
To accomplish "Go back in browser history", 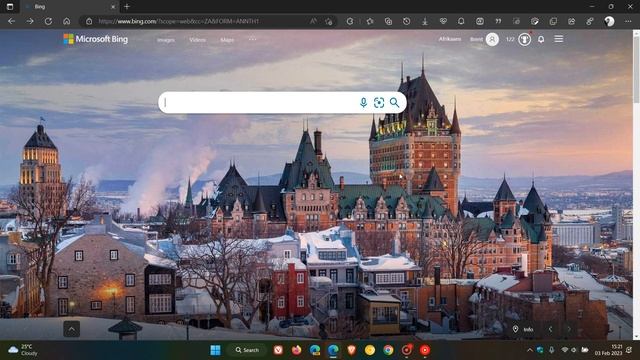I will (11, 21).
